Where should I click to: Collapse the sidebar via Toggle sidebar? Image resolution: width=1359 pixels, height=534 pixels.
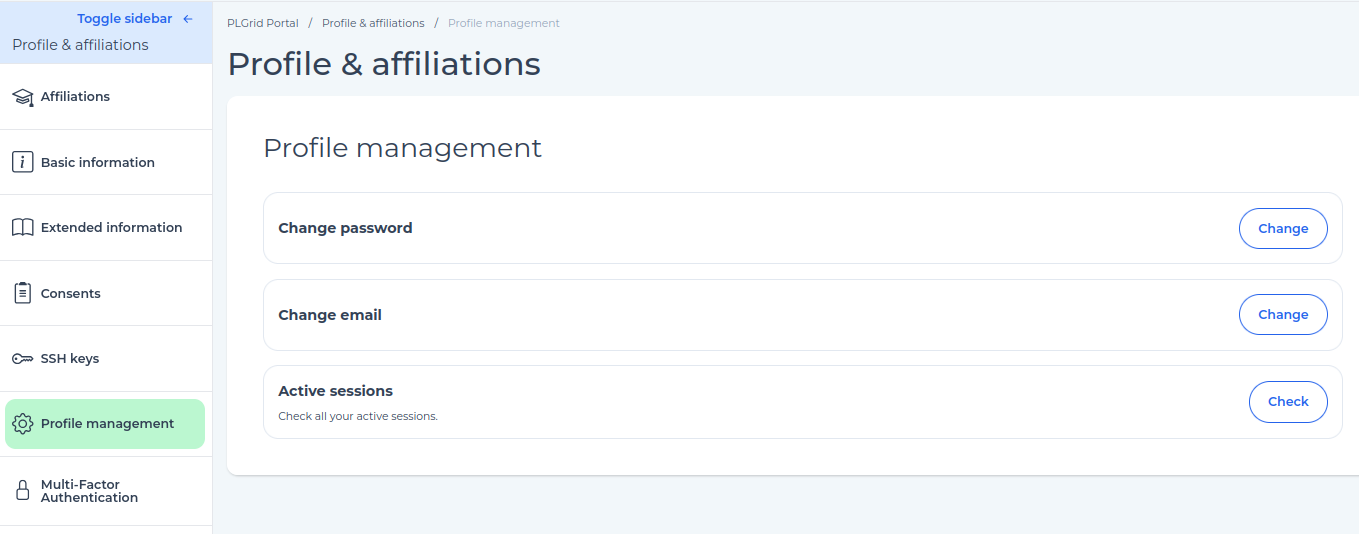[135, 19]
